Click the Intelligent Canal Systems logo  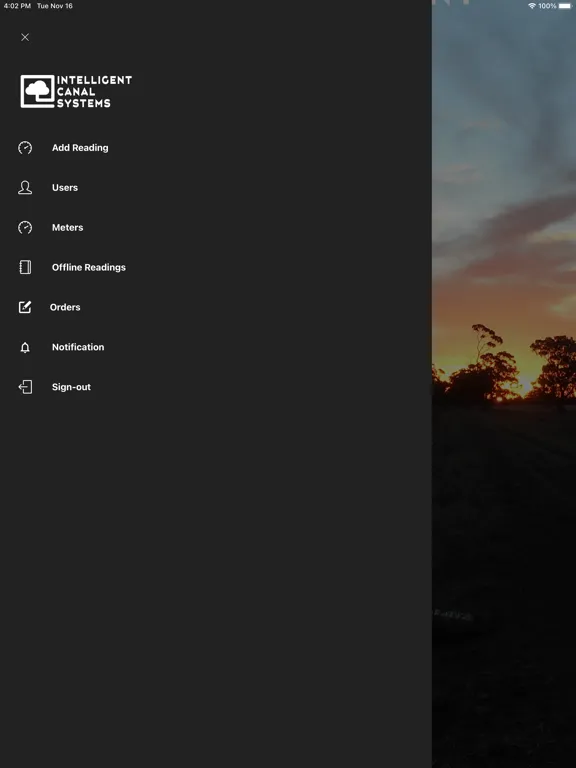[76, 91]
